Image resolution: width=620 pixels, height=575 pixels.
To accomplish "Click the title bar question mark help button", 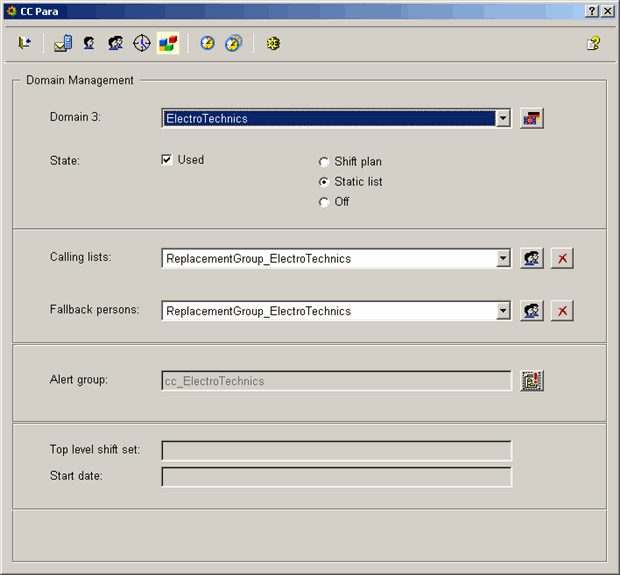I will click(x=592, y=10).
